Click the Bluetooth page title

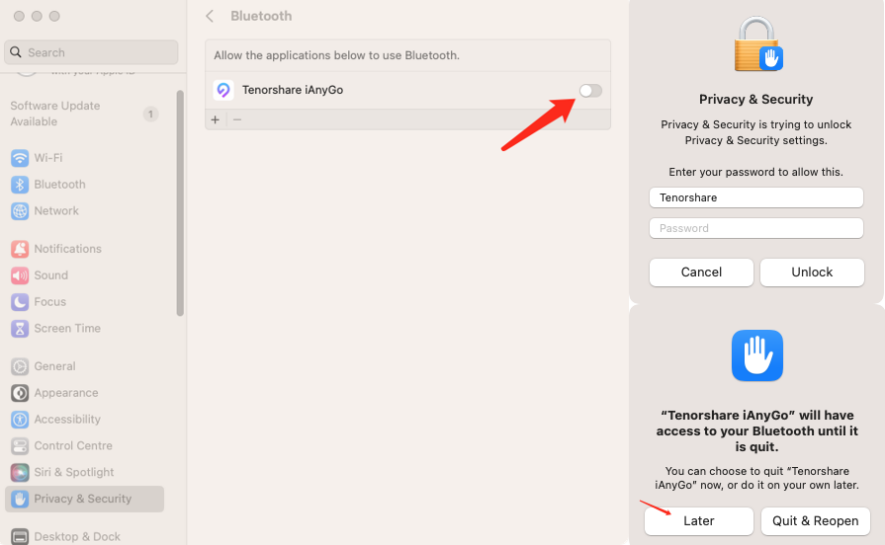click(261, 16)
